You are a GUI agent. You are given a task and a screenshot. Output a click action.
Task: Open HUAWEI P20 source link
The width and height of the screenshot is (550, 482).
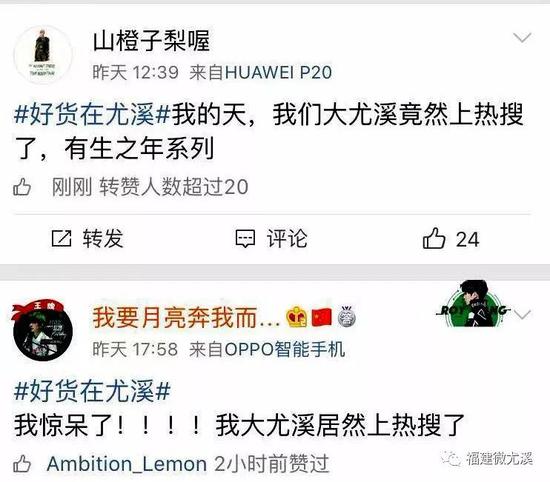(x=278, y=73)
